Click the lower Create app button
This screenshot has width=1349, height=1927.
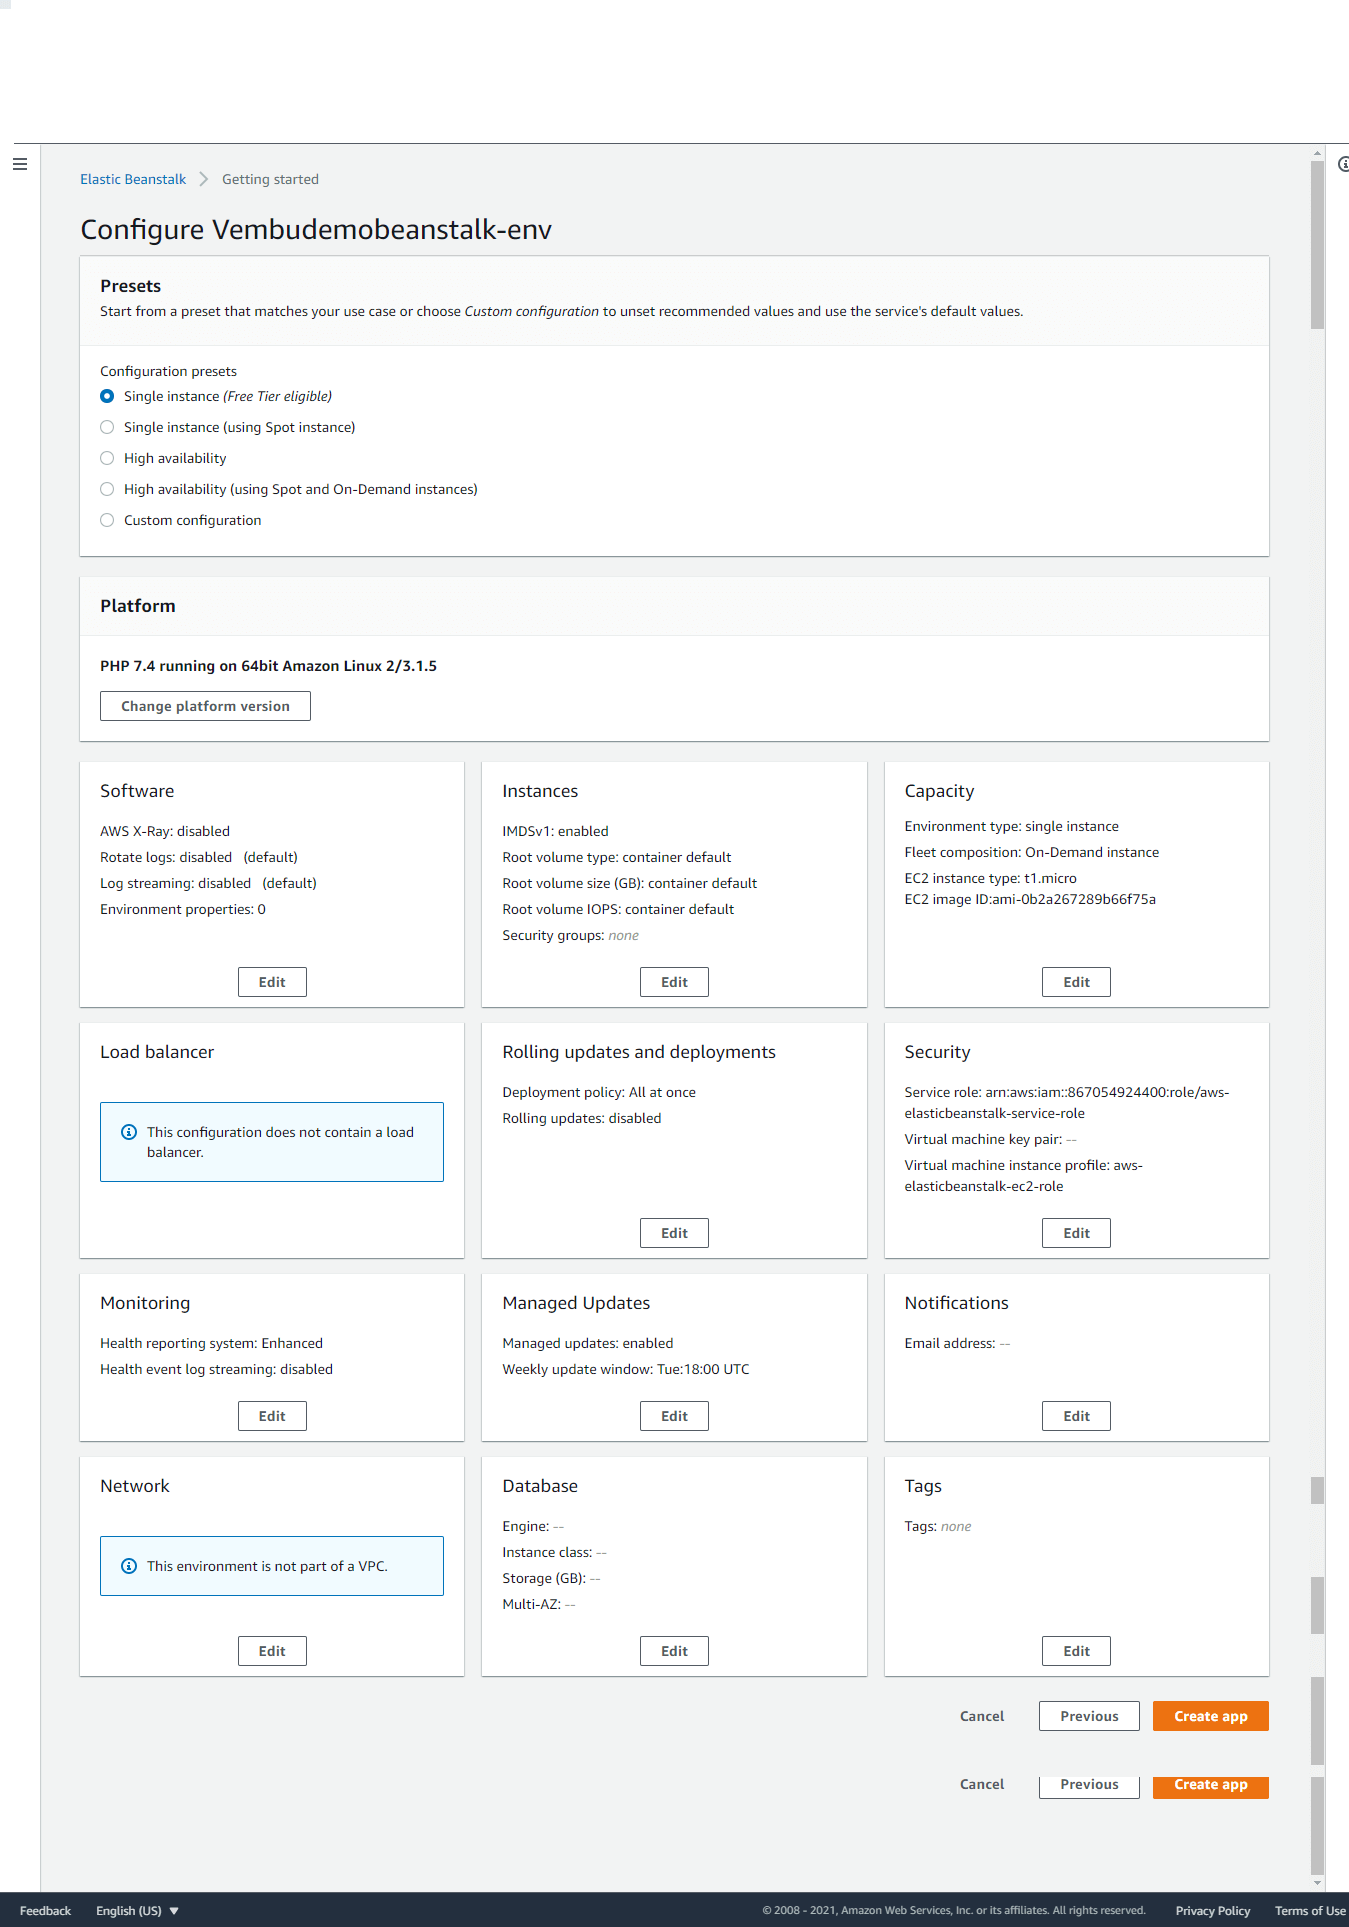tap(1210, 1786)
